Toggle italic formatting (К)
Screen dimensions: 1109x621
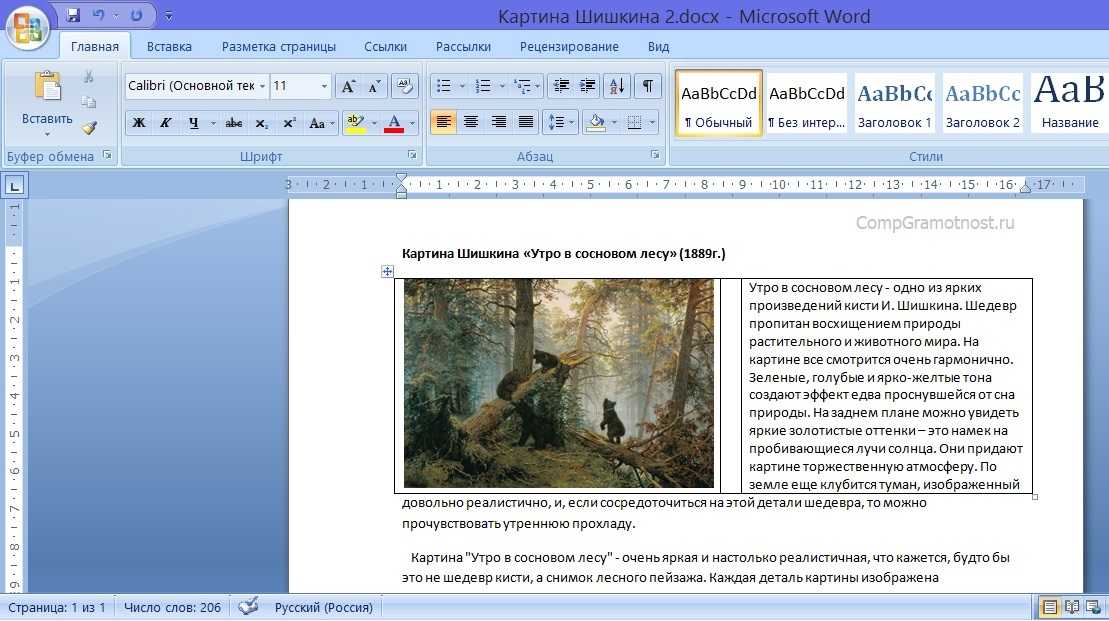pos(165,123)
